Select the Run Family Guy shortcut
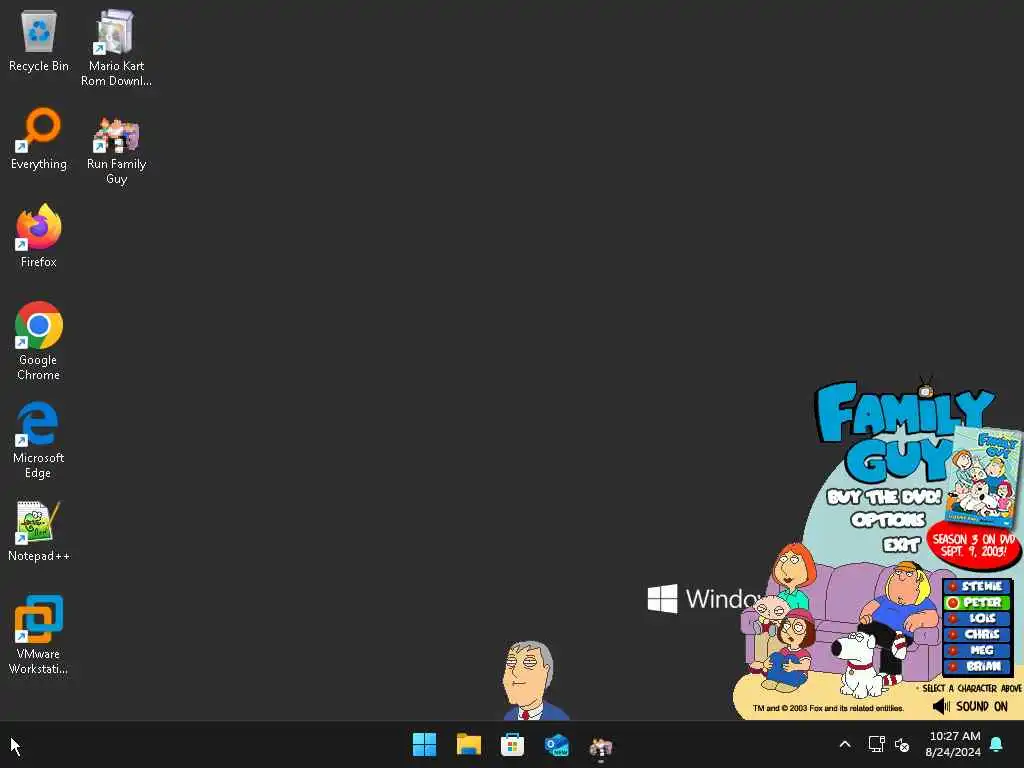Viewport: 1024px width, 768px height. click(x=116, y=150)
